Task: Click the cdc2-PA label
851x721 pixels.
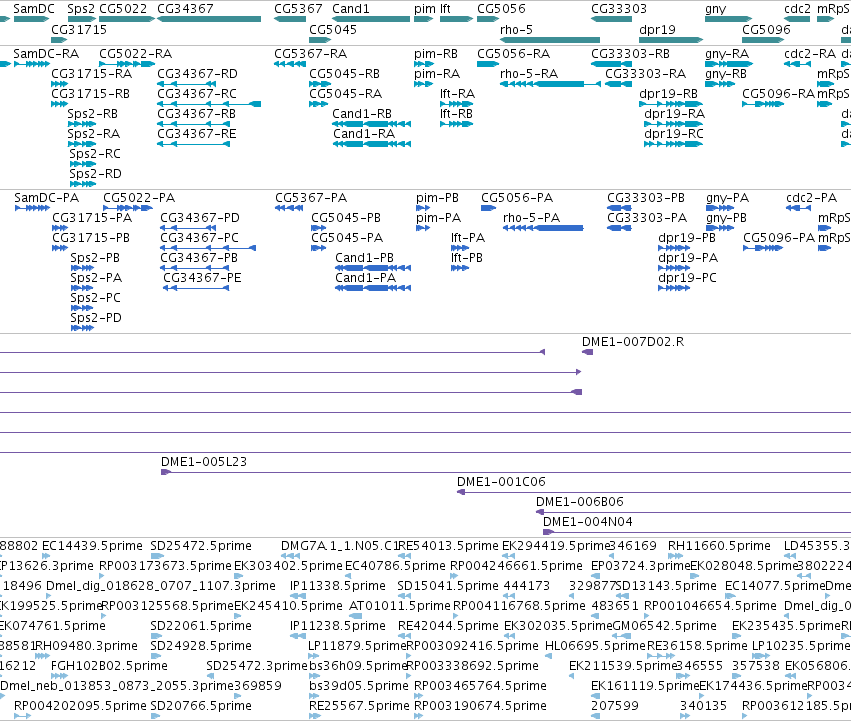Action: [x=811, y=198]
